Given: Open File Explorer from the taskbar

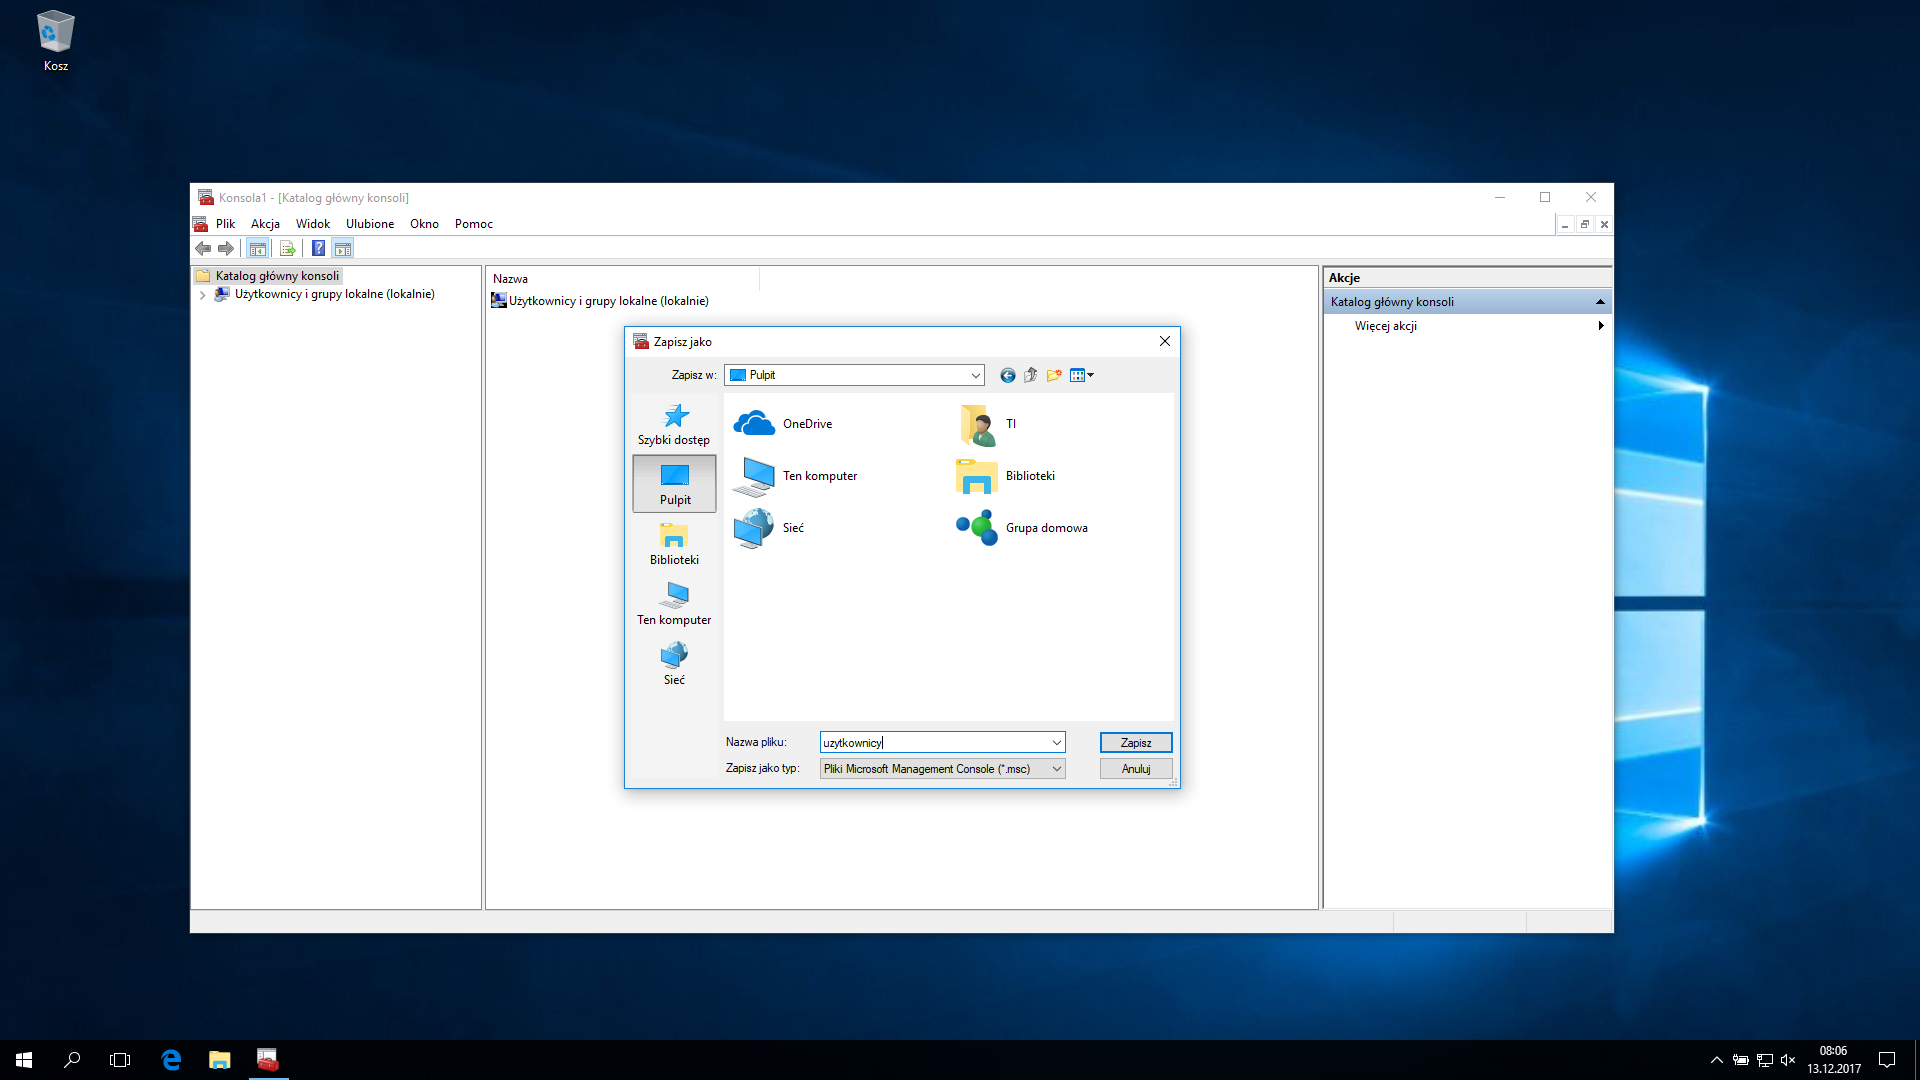Looking at the screenshot, I should click(219, 1060).
